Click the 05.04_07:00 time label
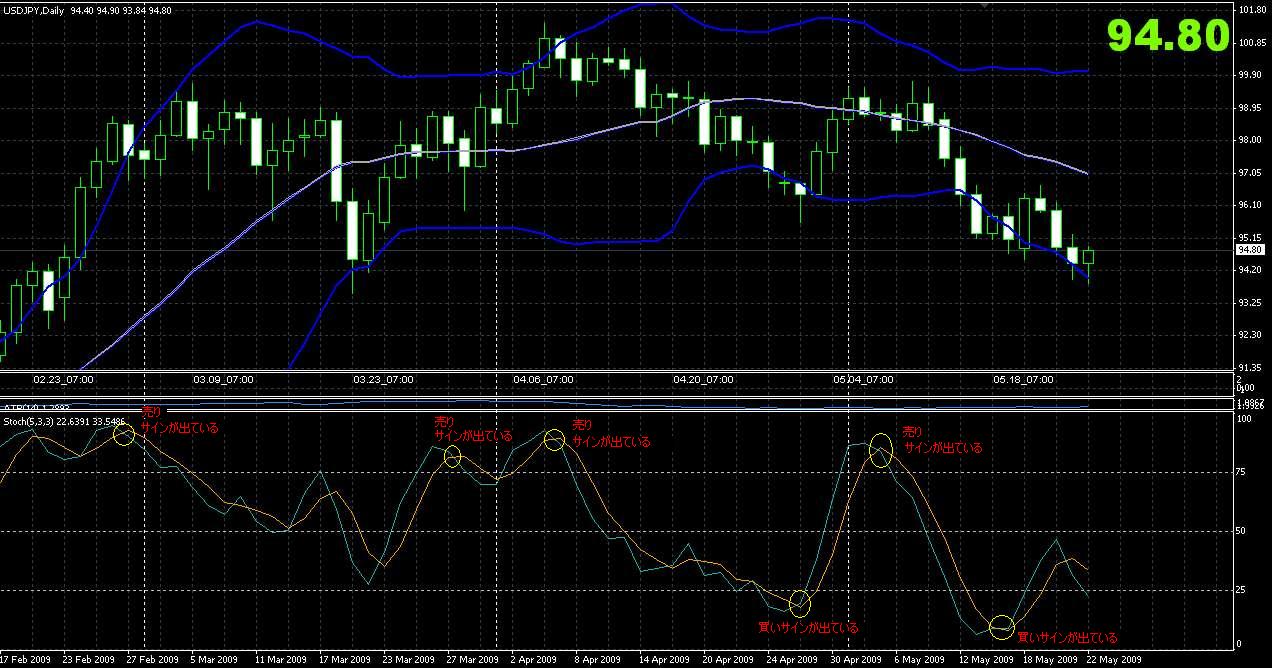The height and width of the screenshot is (668, 1272). [x=863, y=380]
